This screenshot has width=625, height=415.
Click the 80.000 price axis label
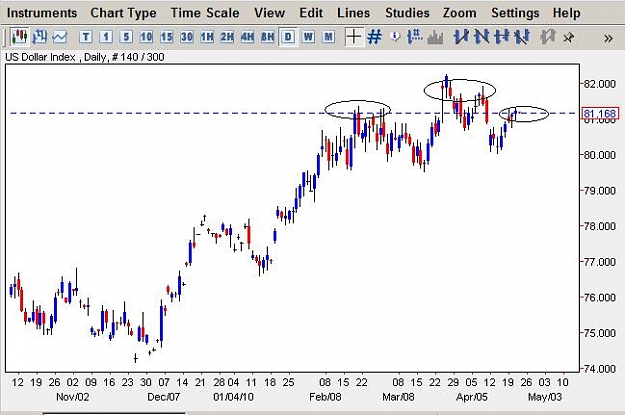(600, 155)
